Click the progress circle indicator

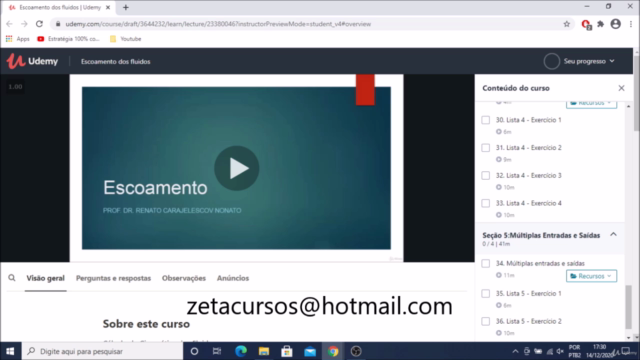[551, 61]
